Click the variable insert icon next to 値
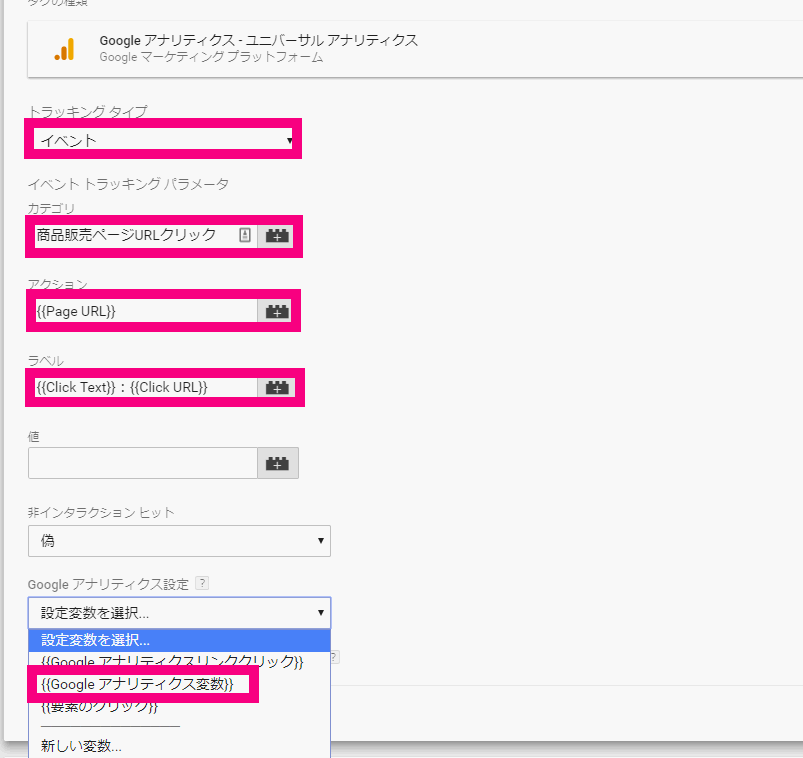 coord(278,464)
